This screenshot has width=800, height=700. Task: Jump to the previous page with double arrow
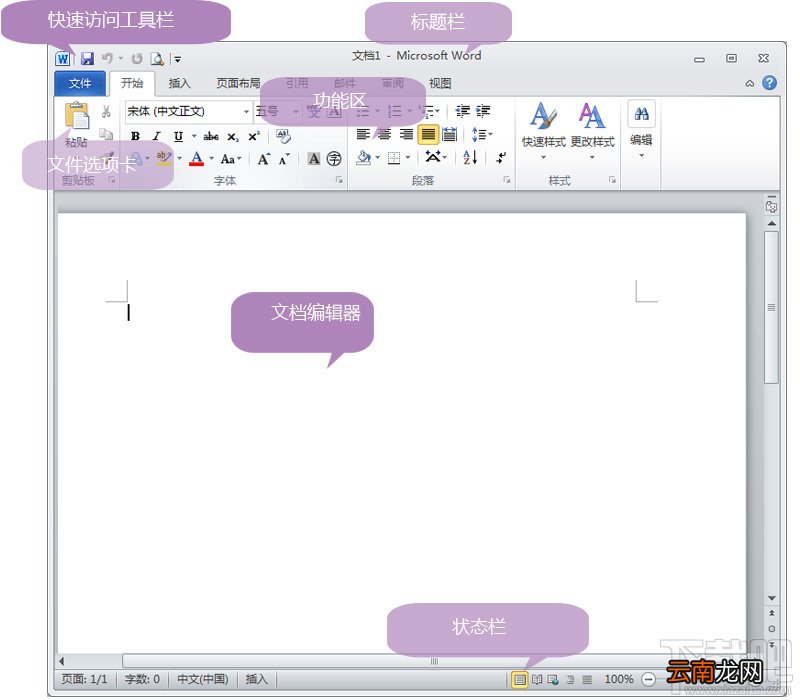771,613
